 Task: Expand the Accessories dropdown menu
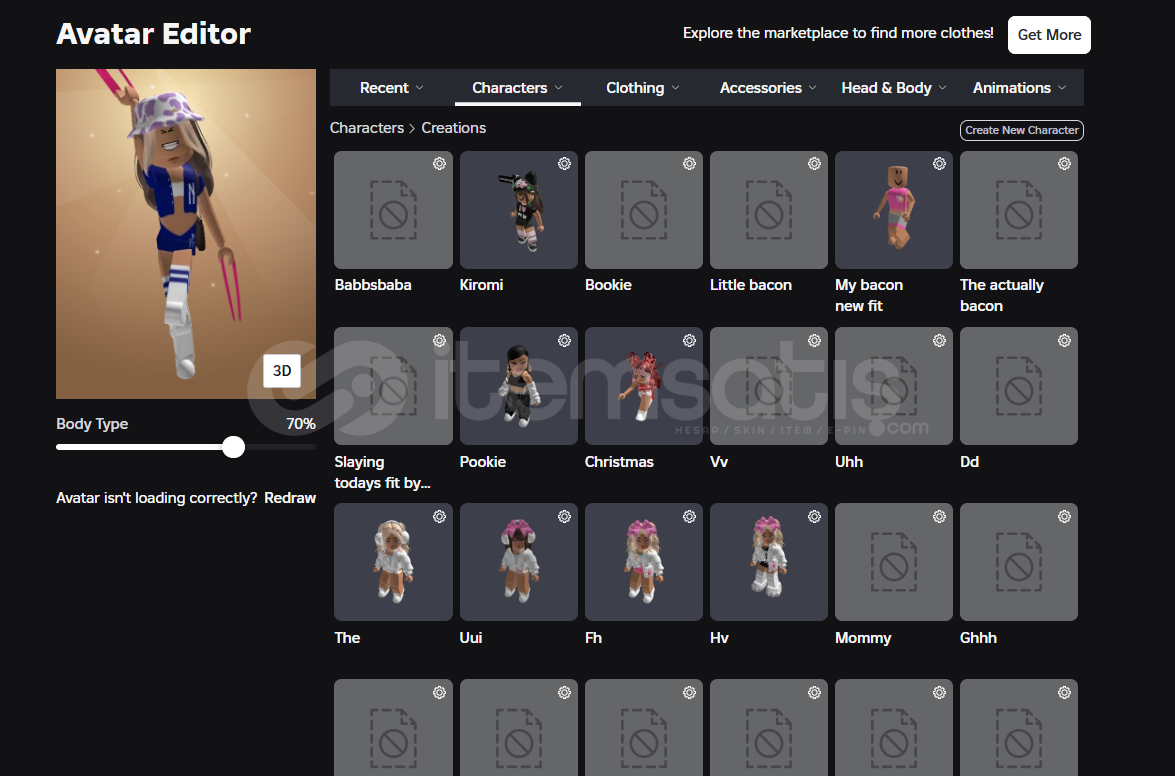point(768,88)
